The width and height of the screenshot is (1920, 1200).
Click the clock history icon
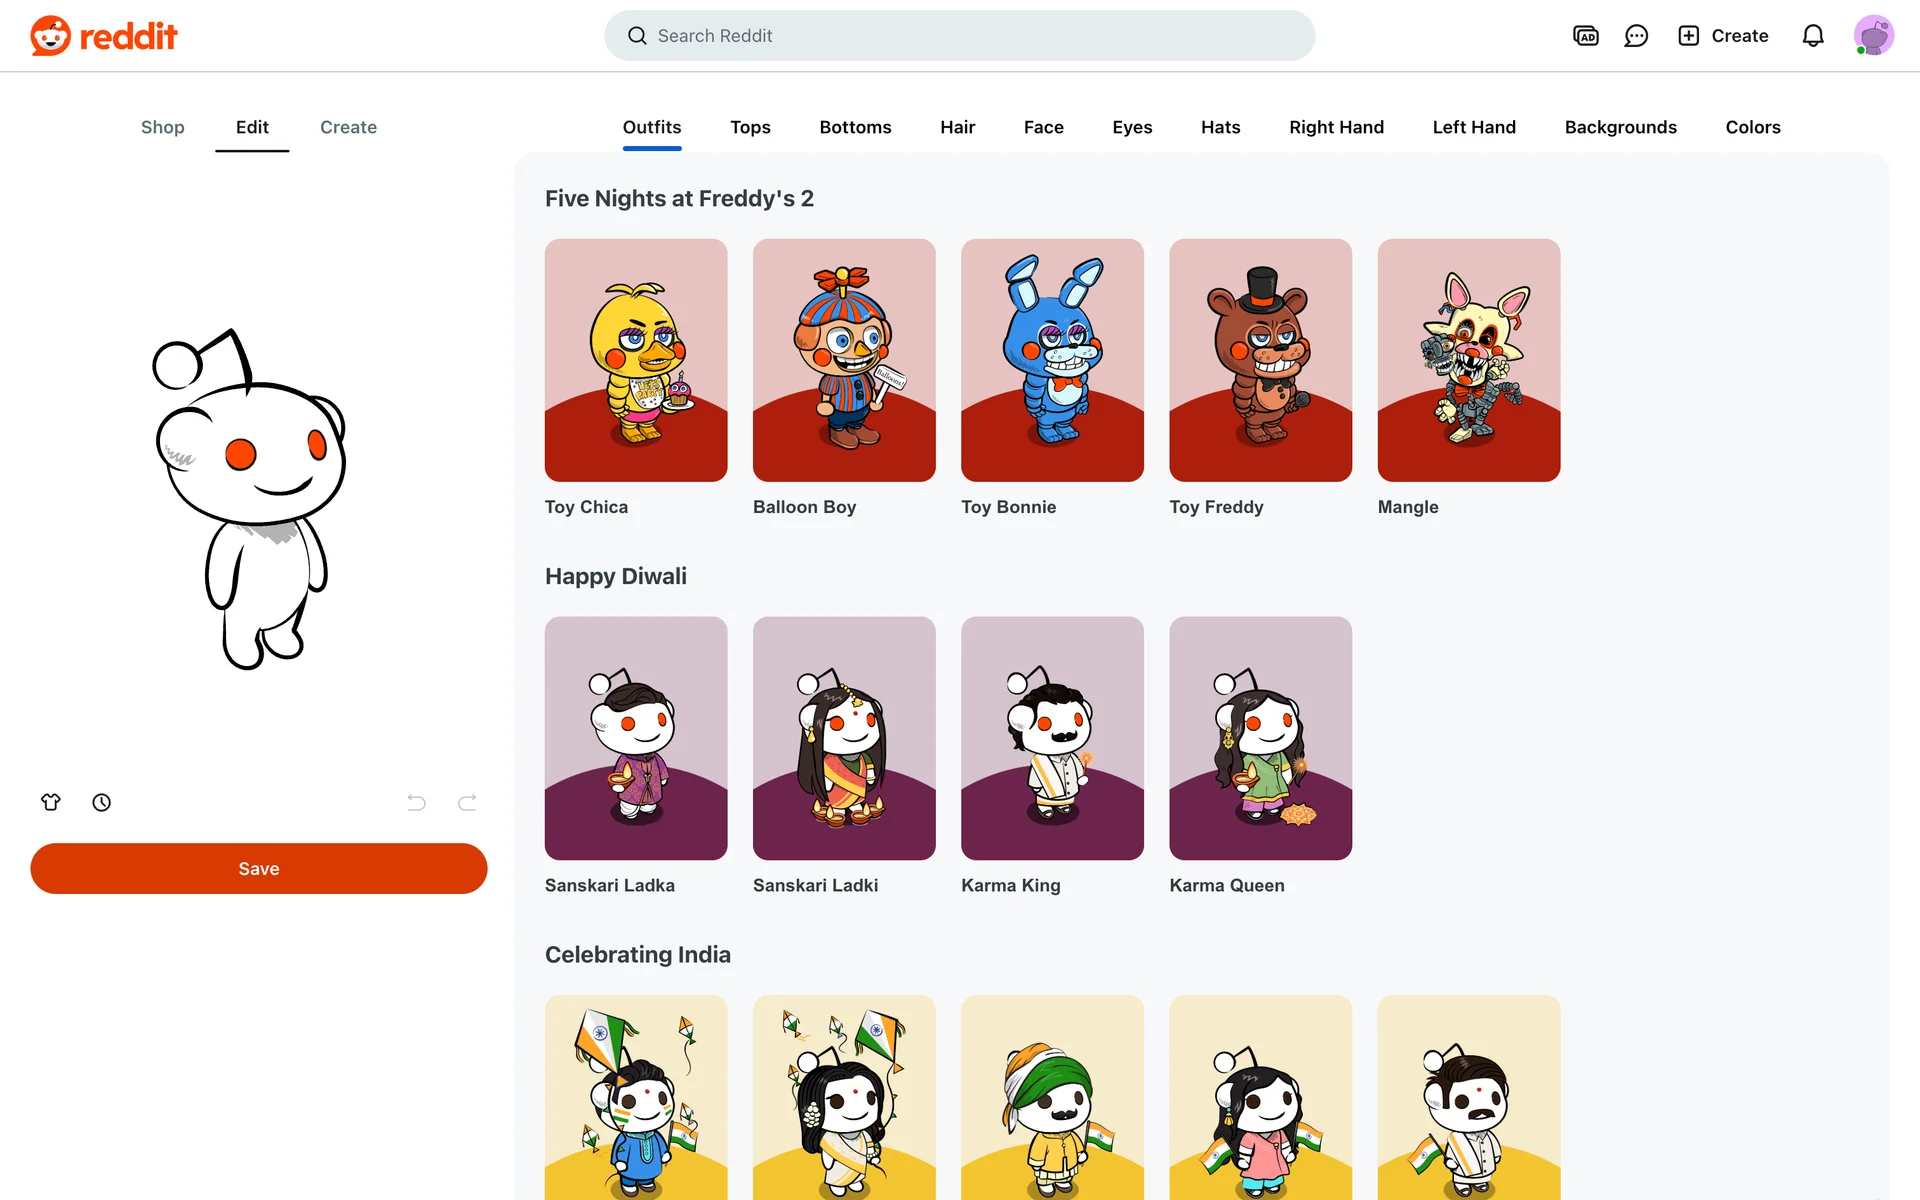[x=102, y=802]
